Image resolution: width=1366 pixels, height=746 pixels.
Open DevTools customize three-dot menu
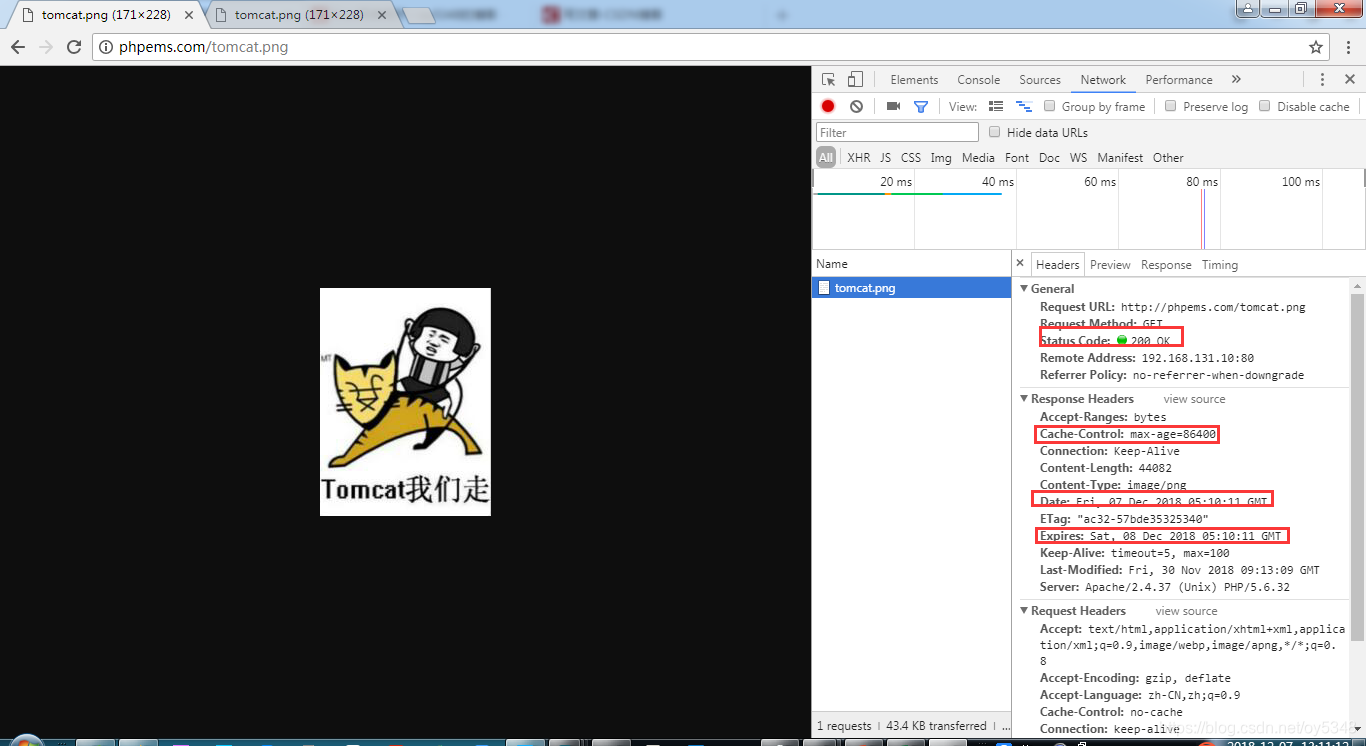tap(1322, 80)
